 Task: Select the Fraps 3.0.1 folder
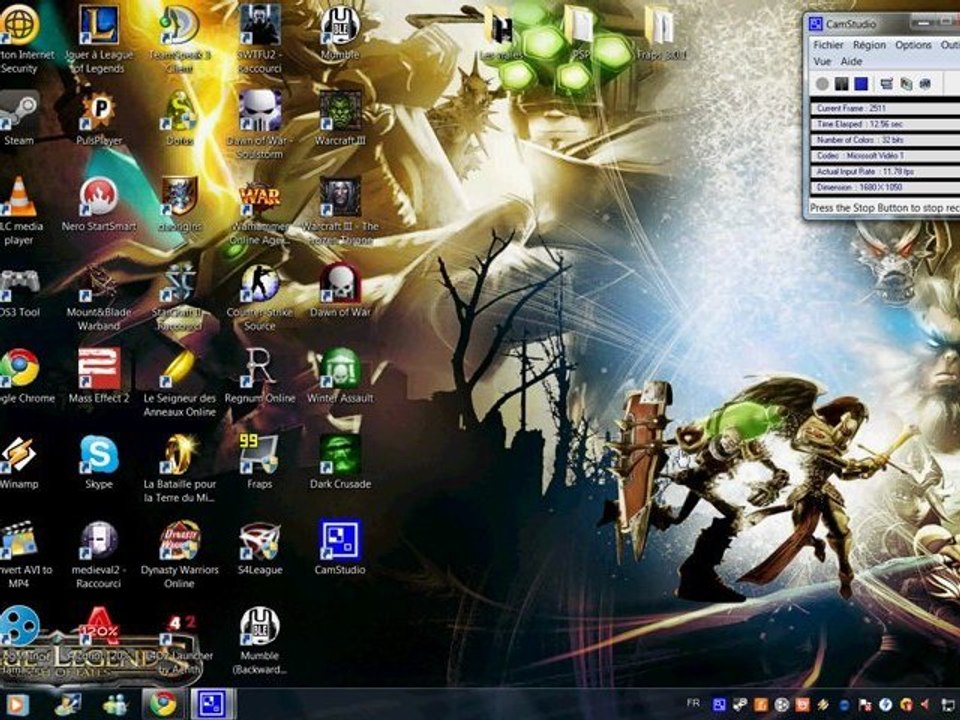(x=660, y=33)
